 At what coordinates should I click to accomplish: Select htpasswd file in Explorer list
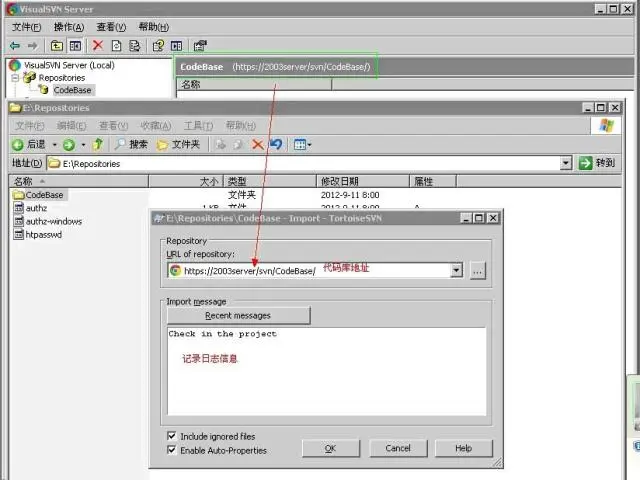click(x=38, y=235)
